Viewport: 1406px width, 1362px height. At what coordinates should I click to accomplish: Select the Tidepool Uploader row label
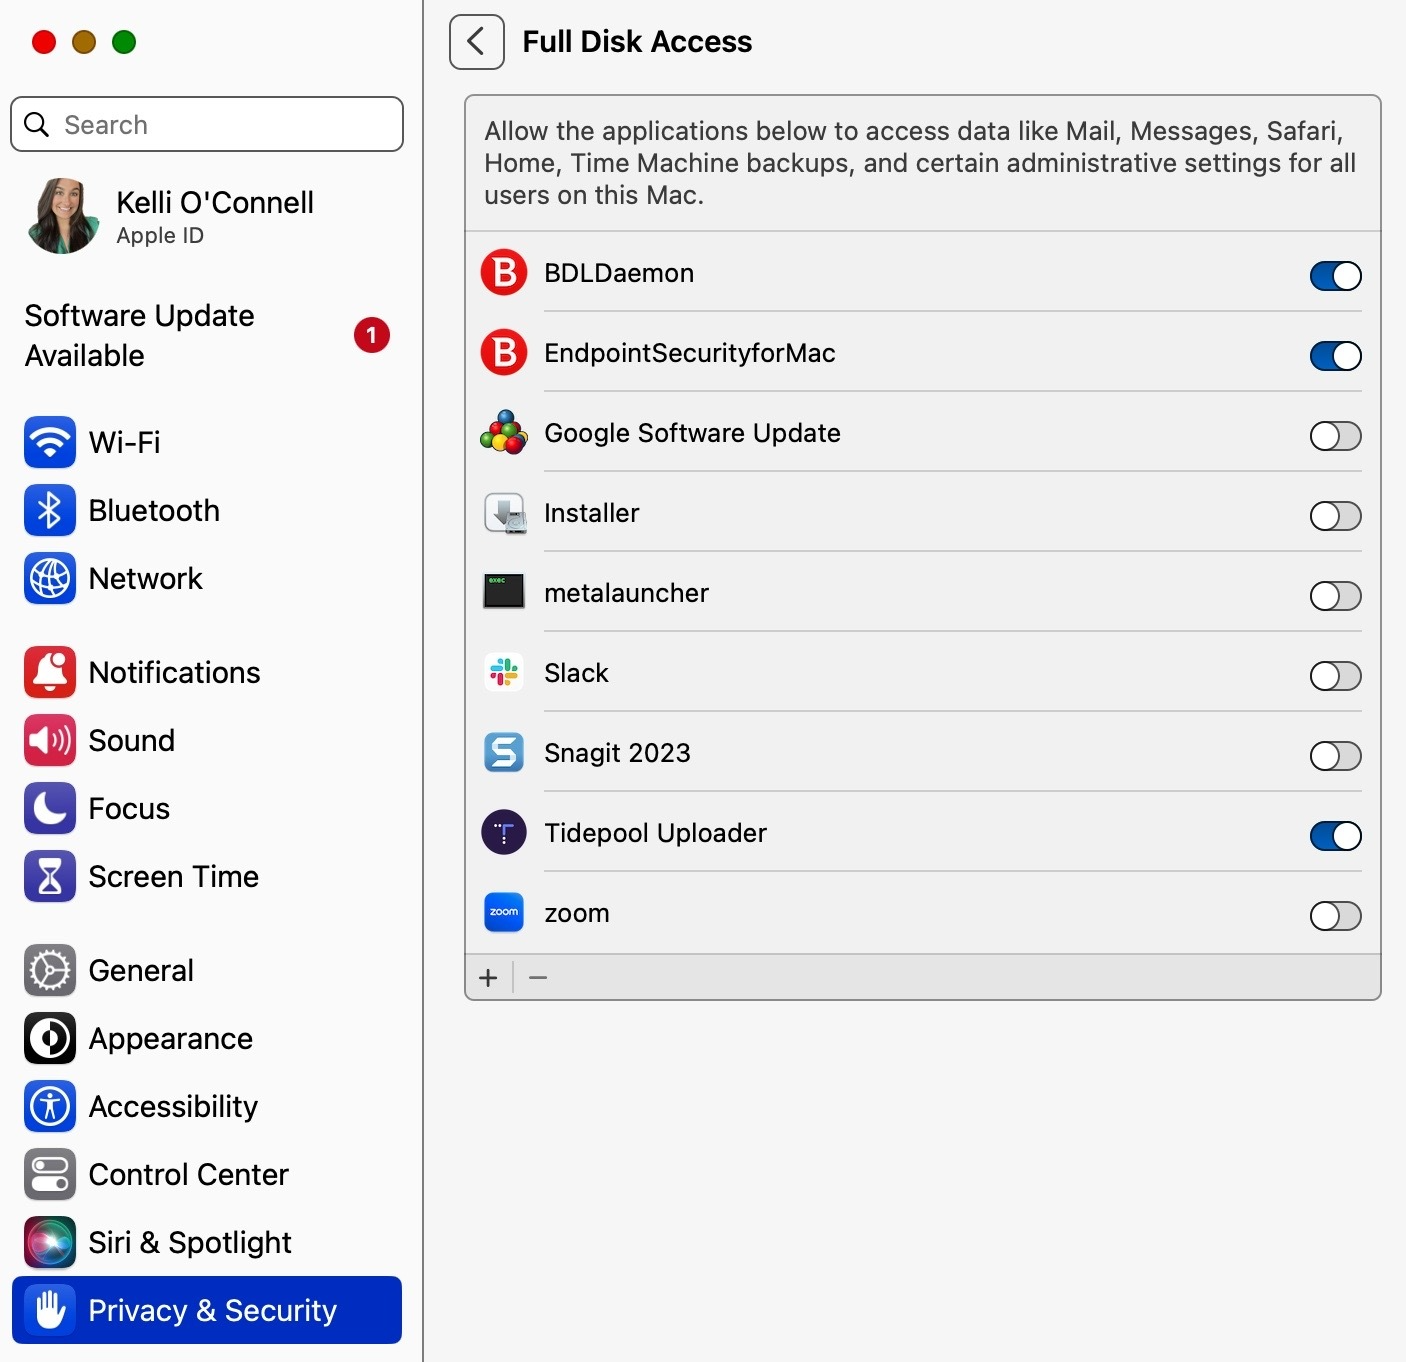pos(655,833)
